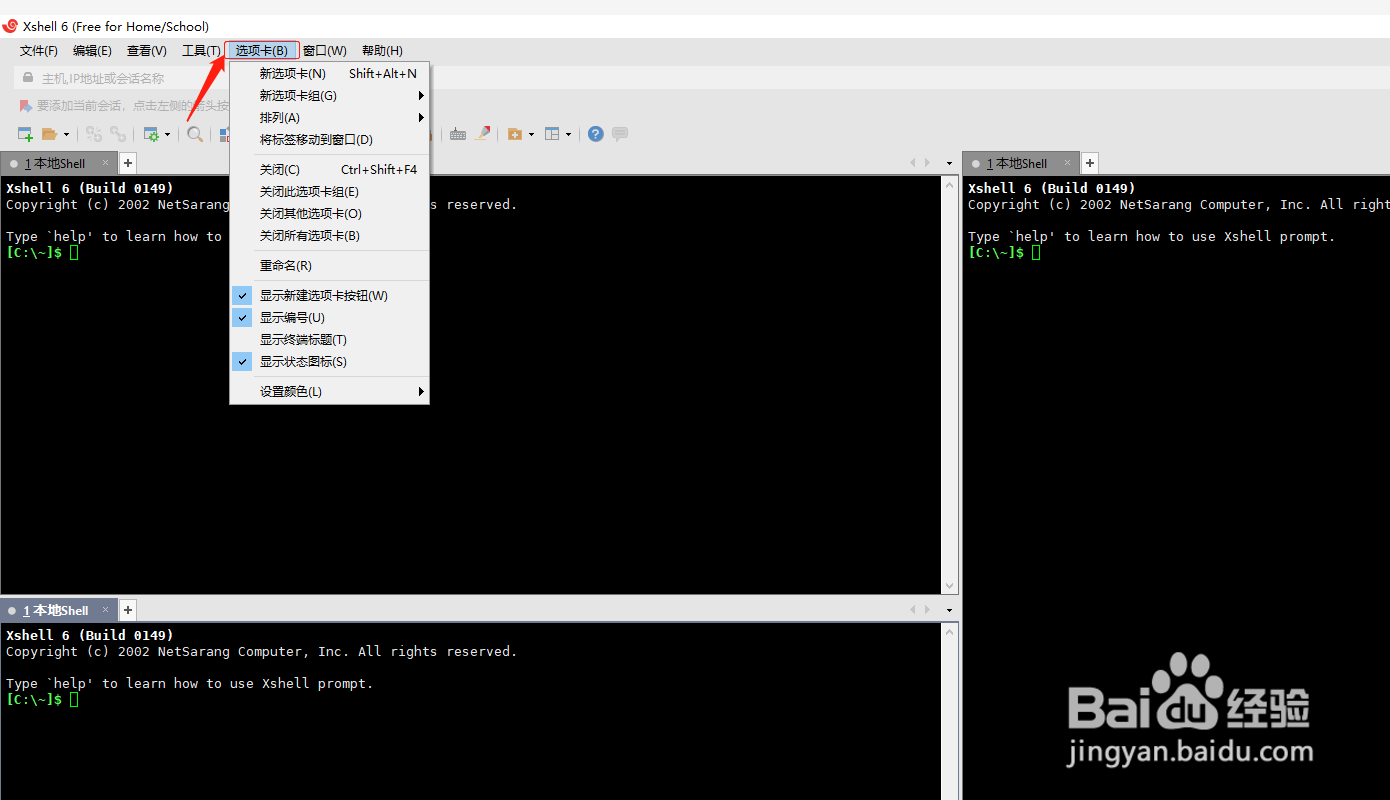Choose 重命名(R) from the menu
1390x800 pixels.
[x=330, y=266]
